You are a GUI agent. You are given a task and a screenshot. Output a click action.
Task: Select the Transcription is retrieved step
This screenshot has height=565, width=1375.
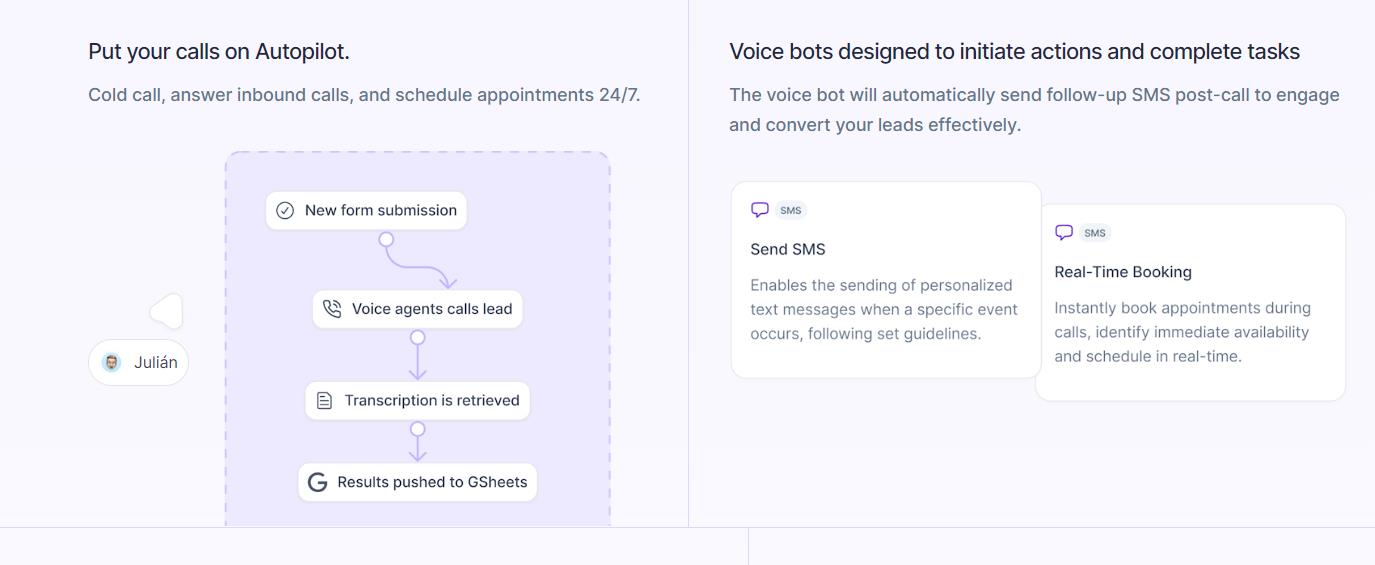[418, 400]
